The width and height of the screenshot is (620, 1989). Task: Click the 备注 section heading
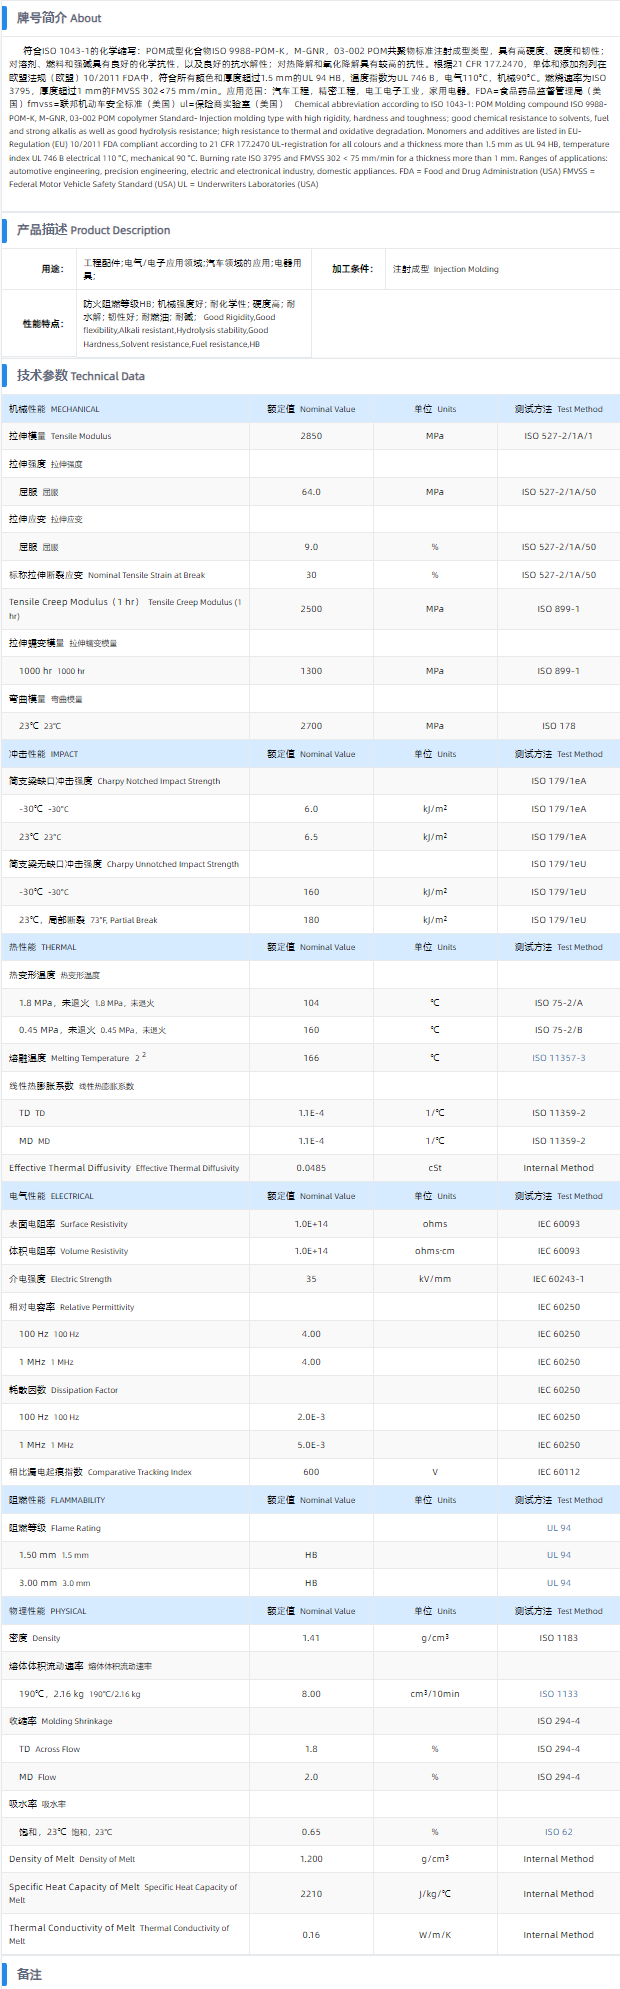tap(29, 1974)
